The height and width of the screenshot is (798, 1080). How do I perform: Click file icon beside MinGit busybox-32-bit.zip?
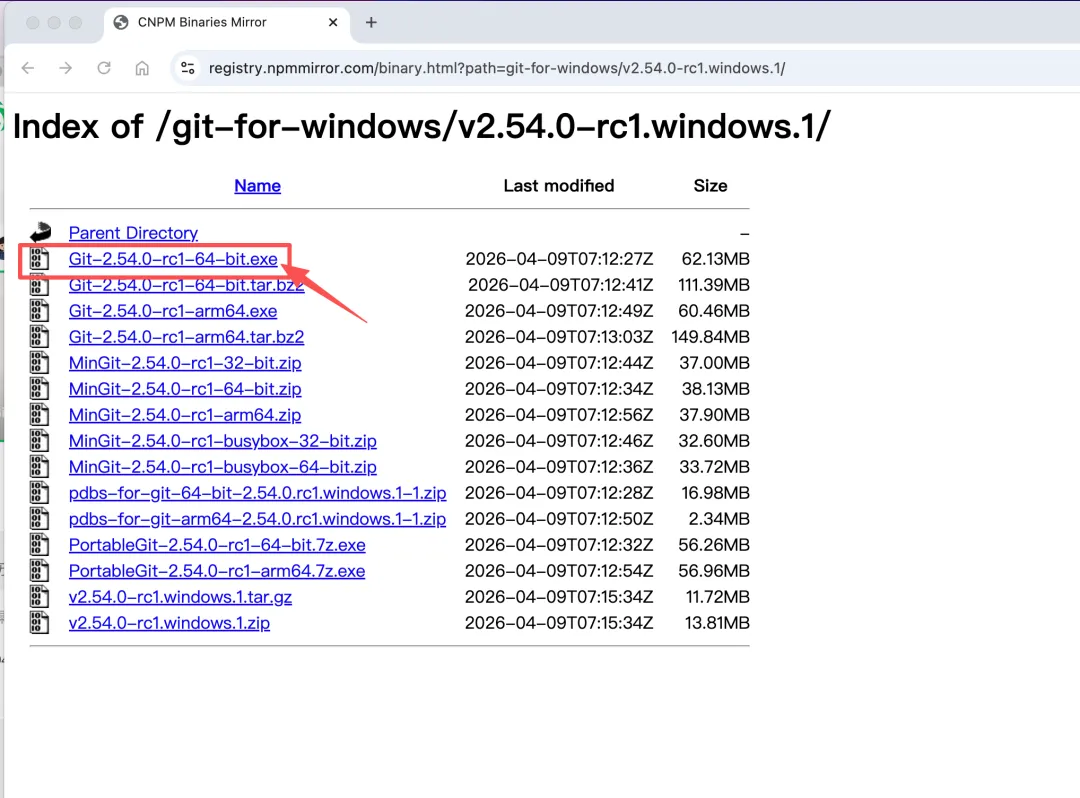pyautogui.click(x=39, y=441)
